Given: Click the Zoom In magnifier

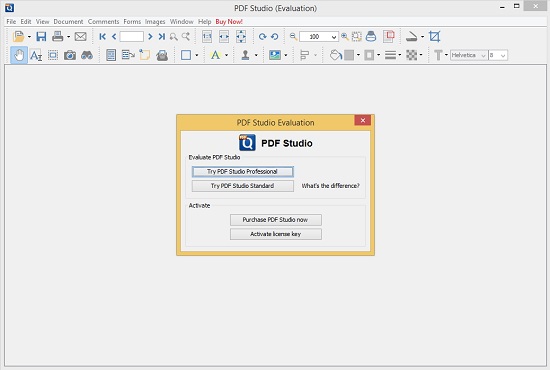Looking at the screenshot, I should 345,36.
